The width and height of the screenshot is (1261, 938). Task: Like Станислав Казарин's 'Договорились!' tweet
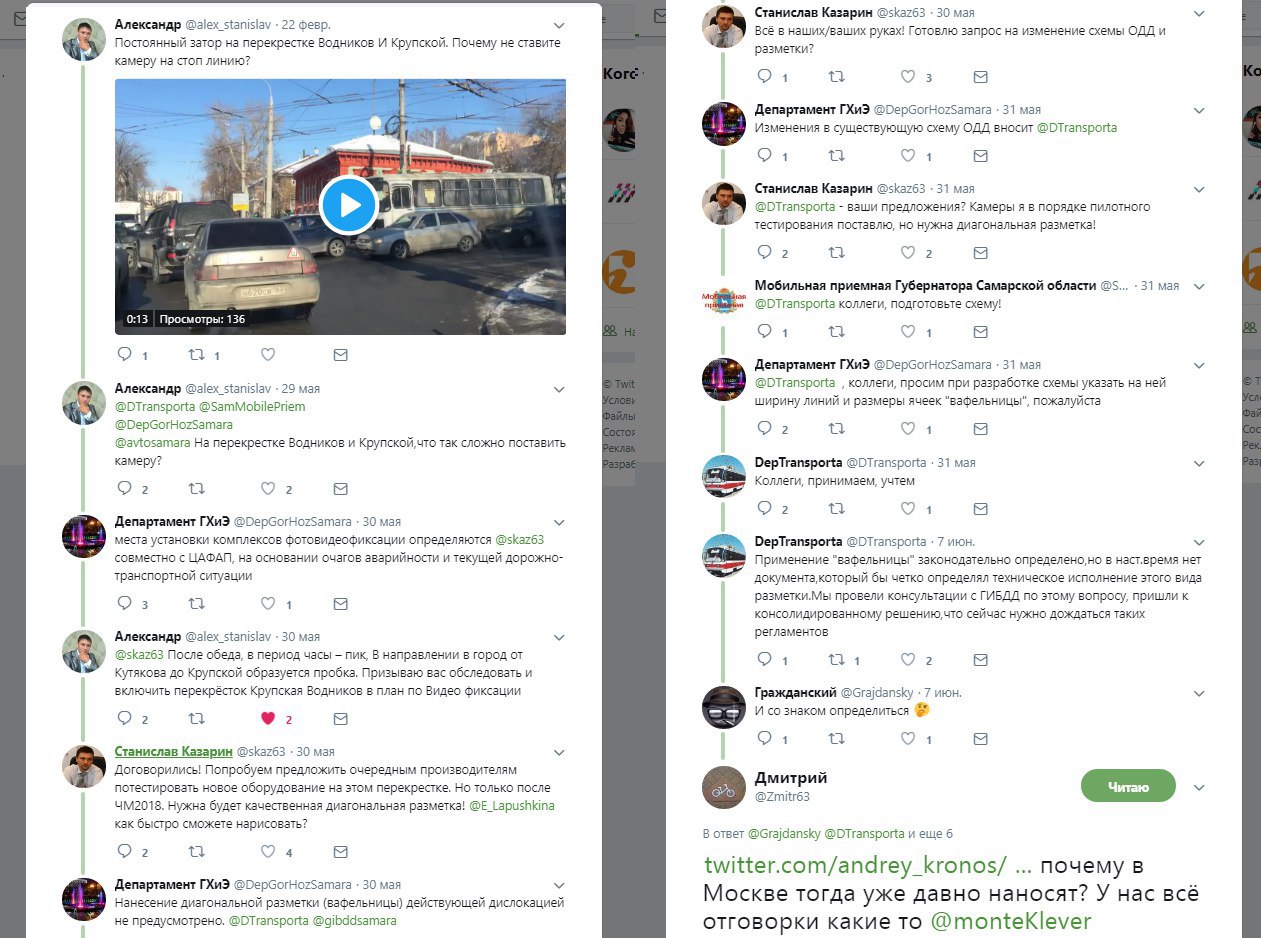pyautogui.click(x=268, y=852)
